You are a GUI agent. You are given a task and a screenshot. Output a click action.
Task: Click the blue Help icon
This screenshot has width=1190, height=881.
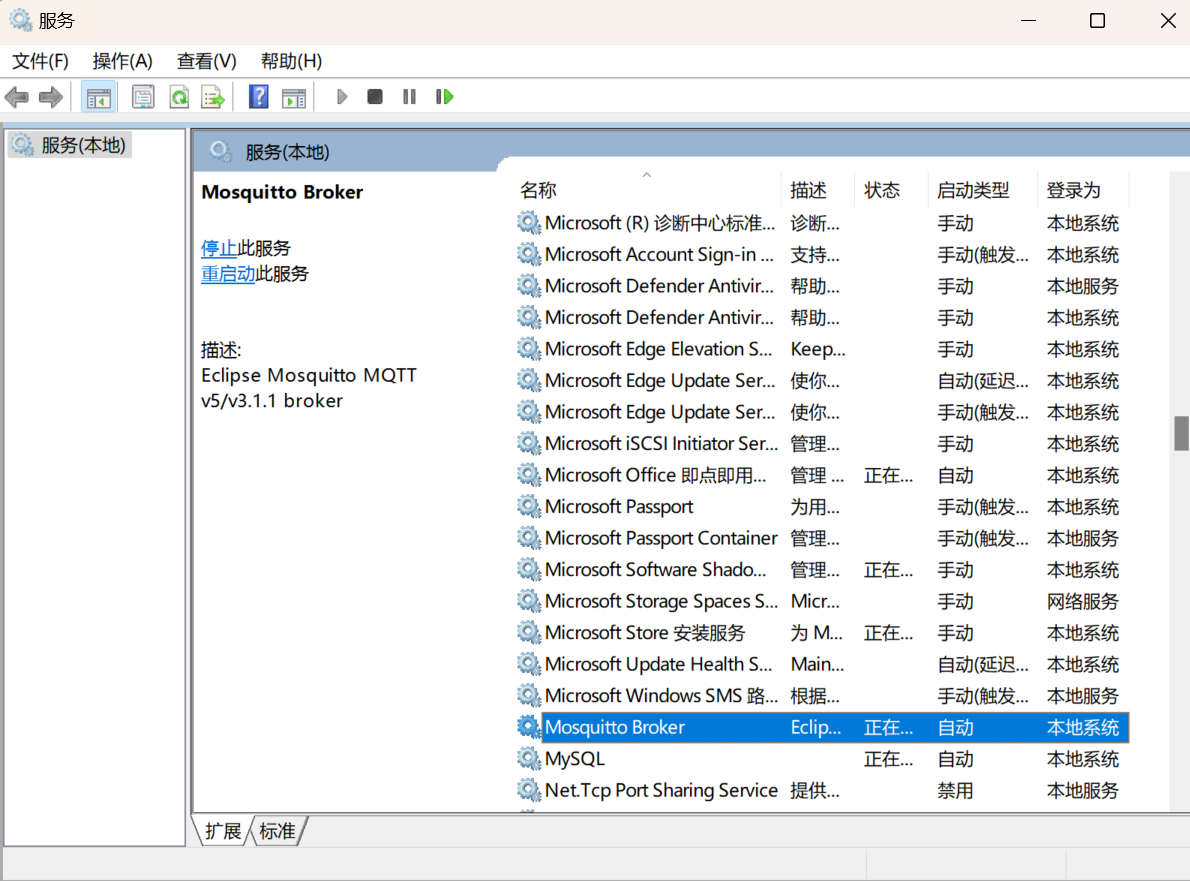[x=258, y=96]
